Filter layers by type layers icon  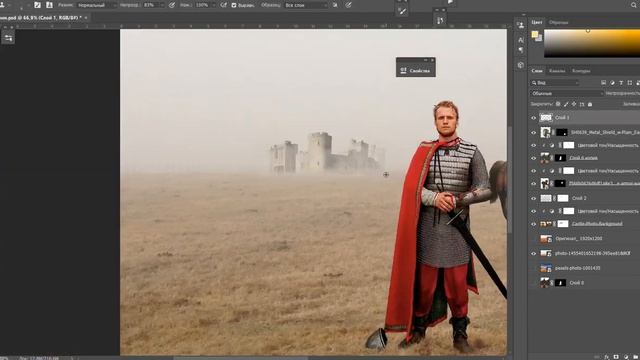coord(621,82)
